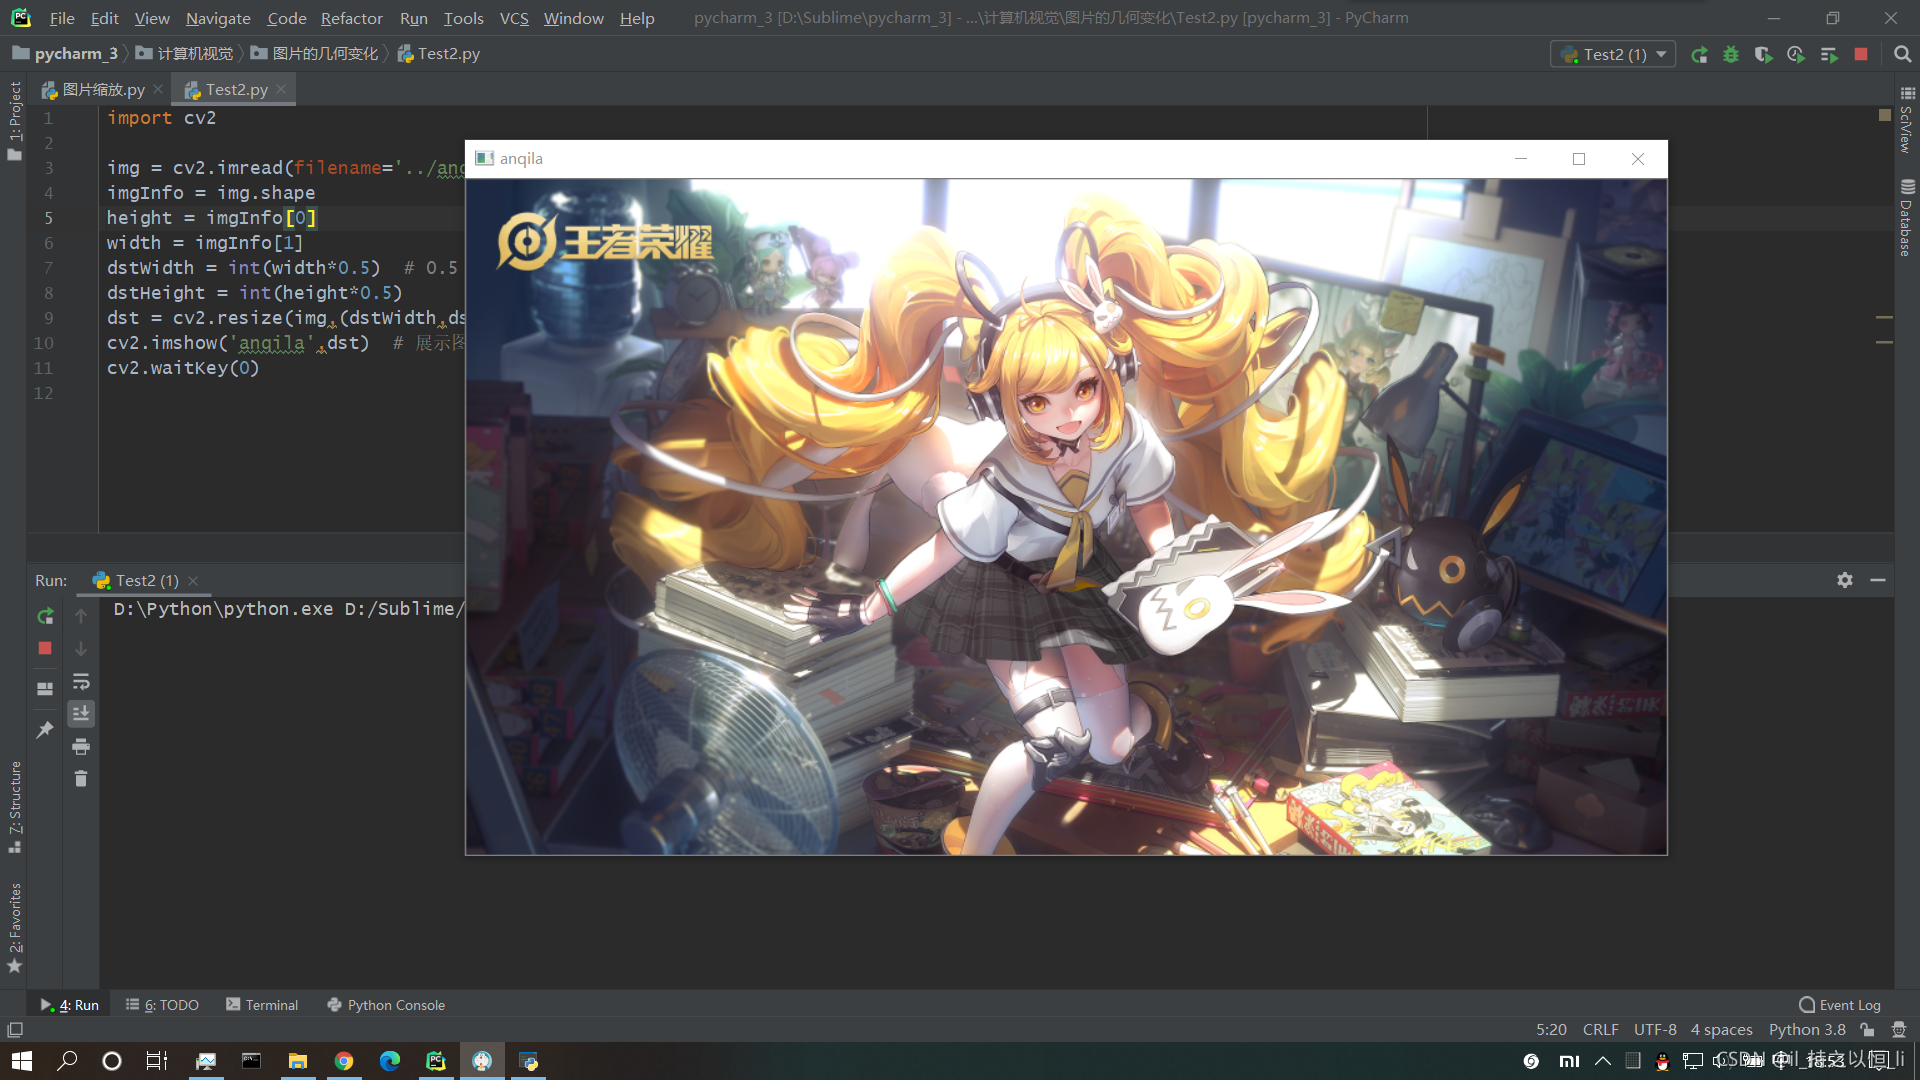Open the File menu
This screenshot has height=1080, width=1920.
tap(62, 18)
